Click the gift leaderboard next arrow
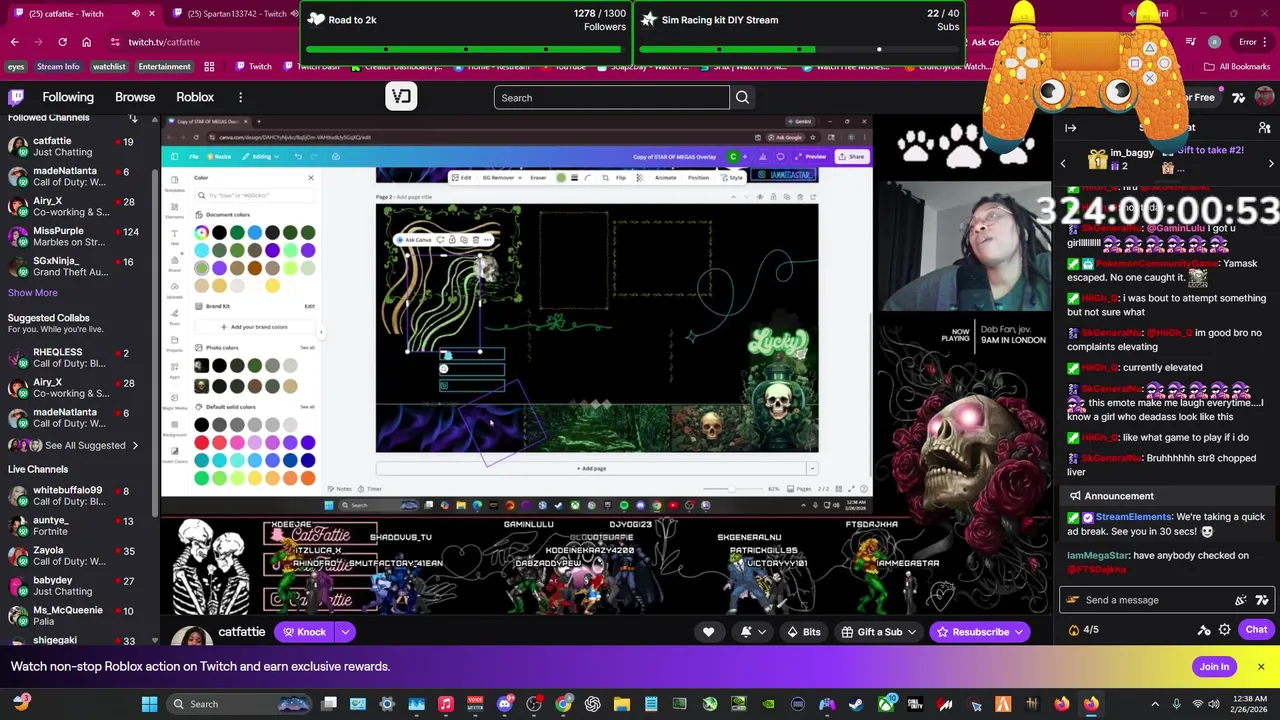1280x720 pixels. tap(1271, 163)
